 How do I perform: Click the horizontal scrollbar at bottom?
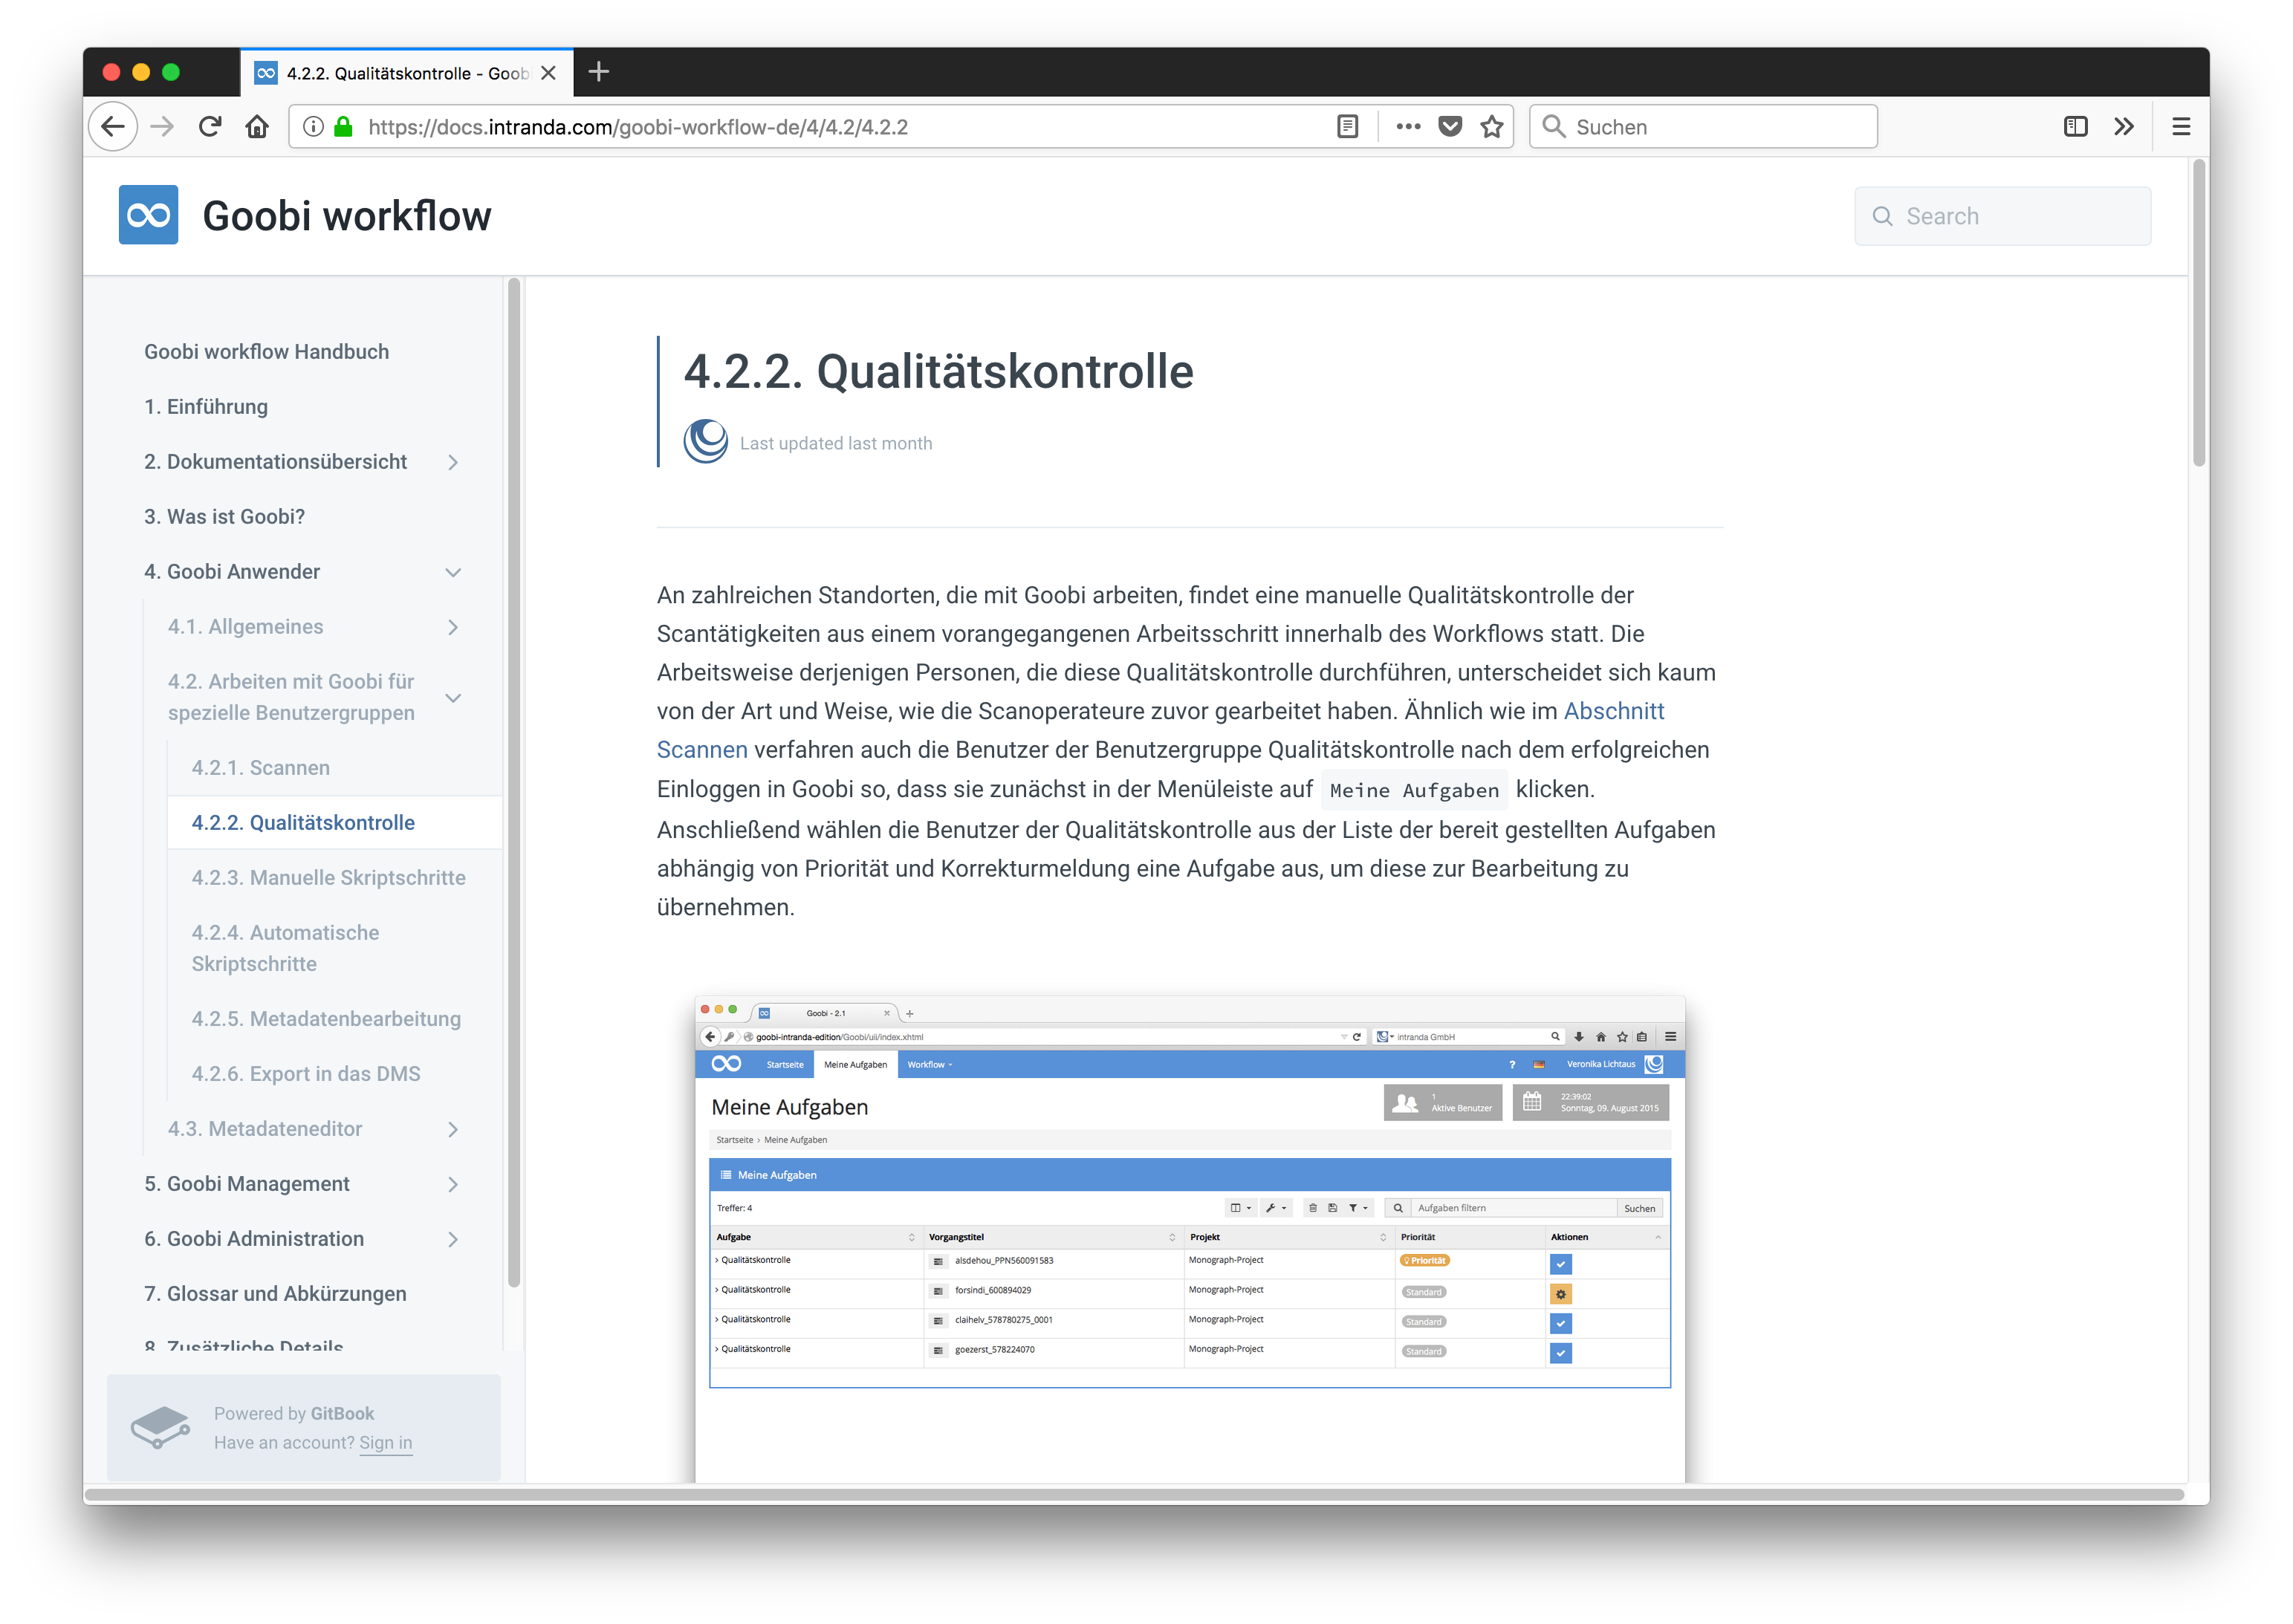[x=1134, y=1494]
